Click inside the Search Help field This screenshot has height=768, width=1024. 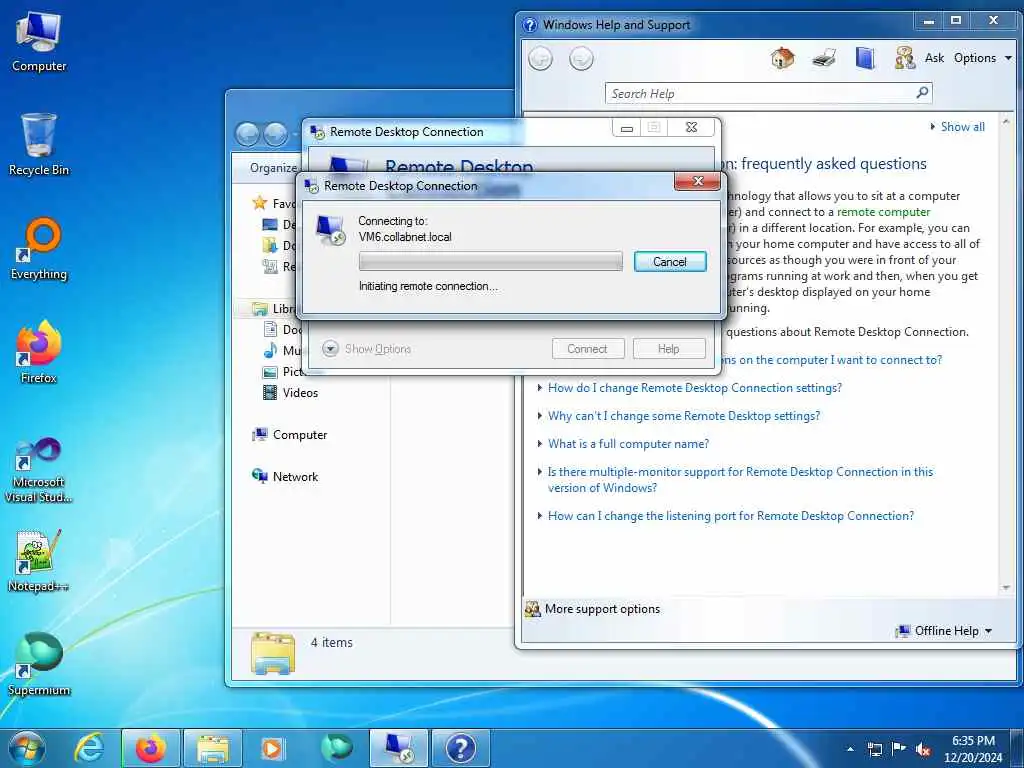(761, 93)
